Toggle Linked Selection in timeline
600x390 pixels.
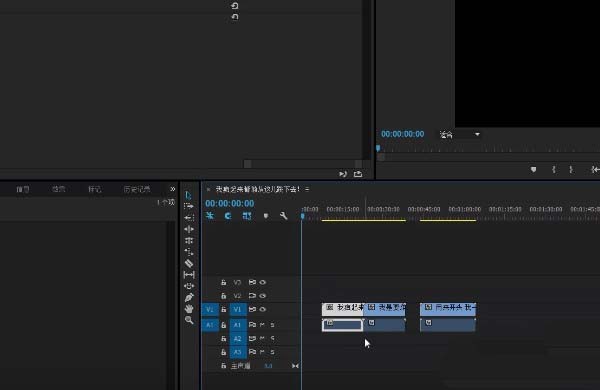(x=247, y=216)
